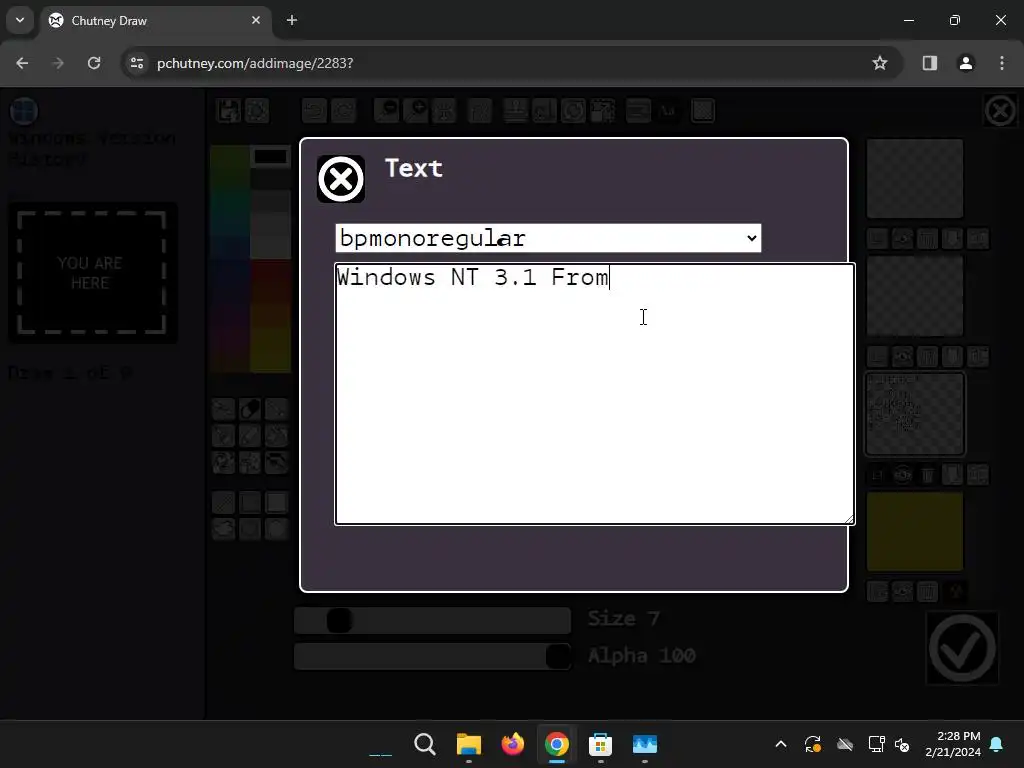Image resolution: width=1024 pixels, height=768 pixels.
Task: Open the notifications bell in the taskbar
Action: 997,744
